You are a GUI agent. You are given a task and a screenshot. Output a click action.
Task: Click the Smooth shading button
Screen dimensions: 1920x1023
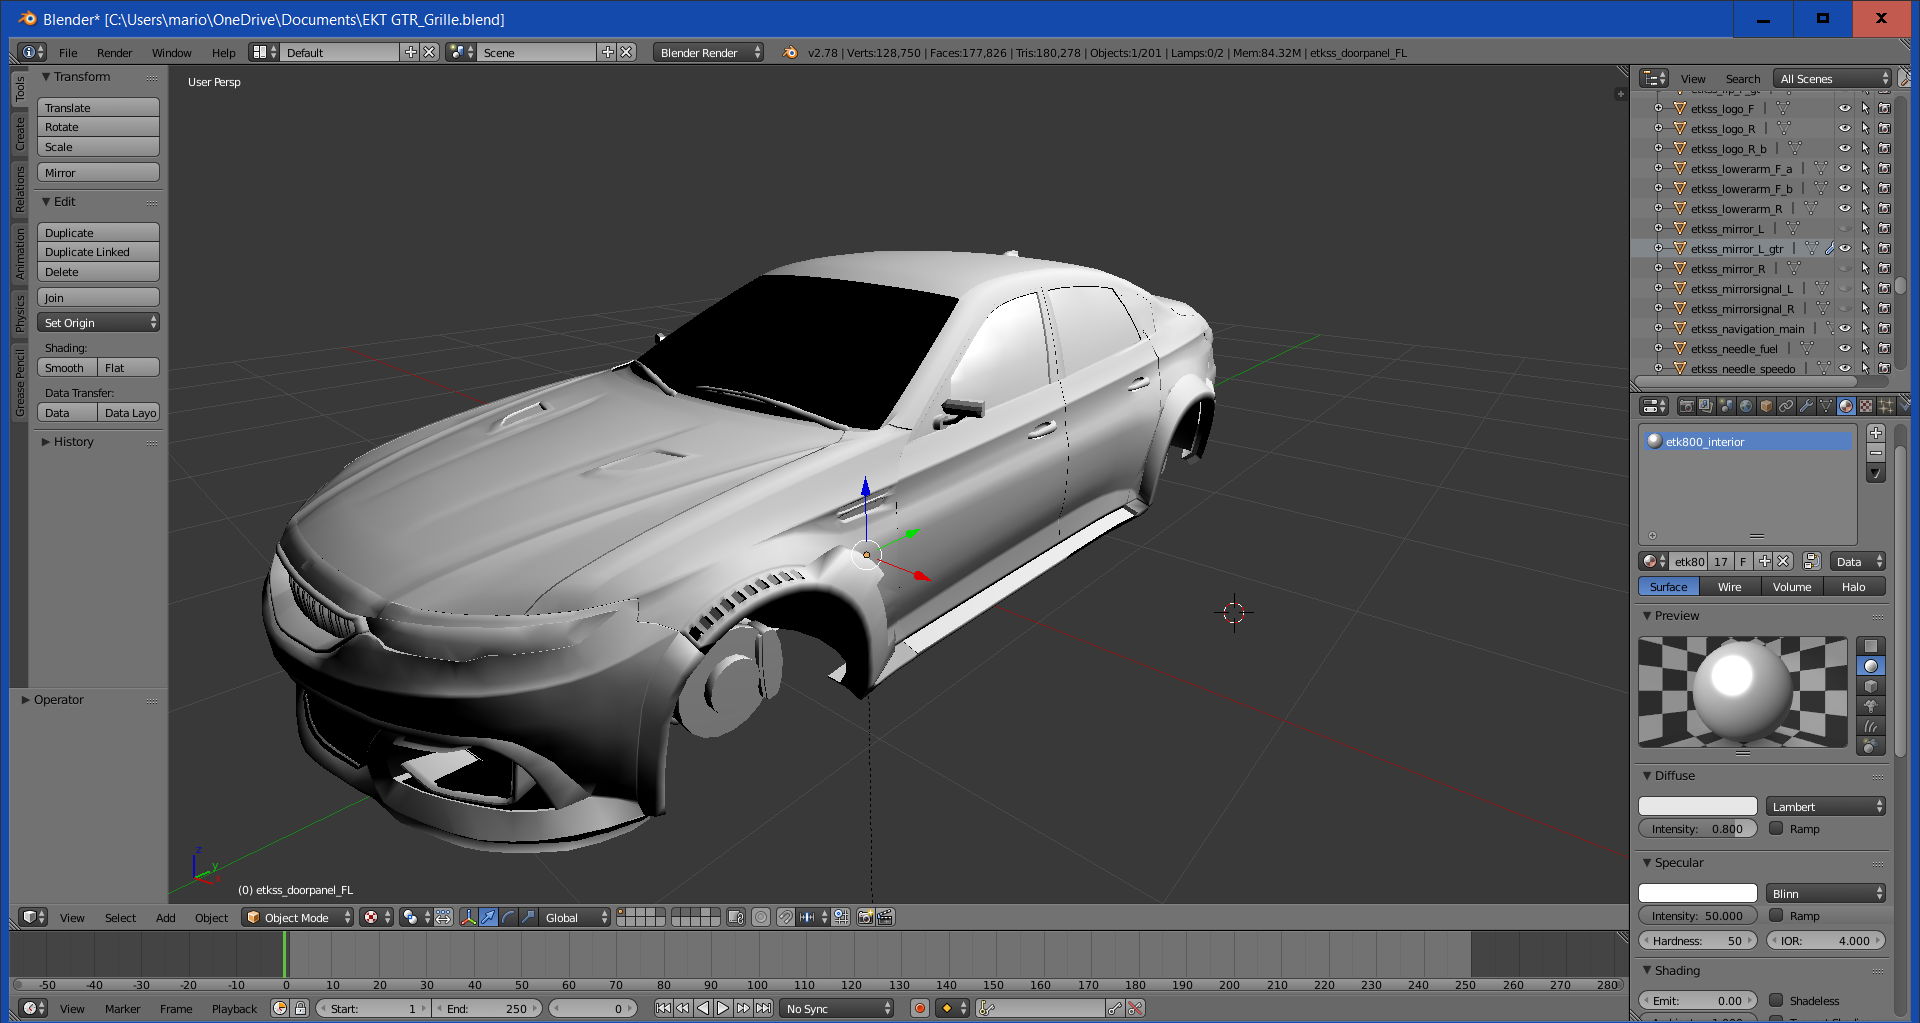click(66, 368)
